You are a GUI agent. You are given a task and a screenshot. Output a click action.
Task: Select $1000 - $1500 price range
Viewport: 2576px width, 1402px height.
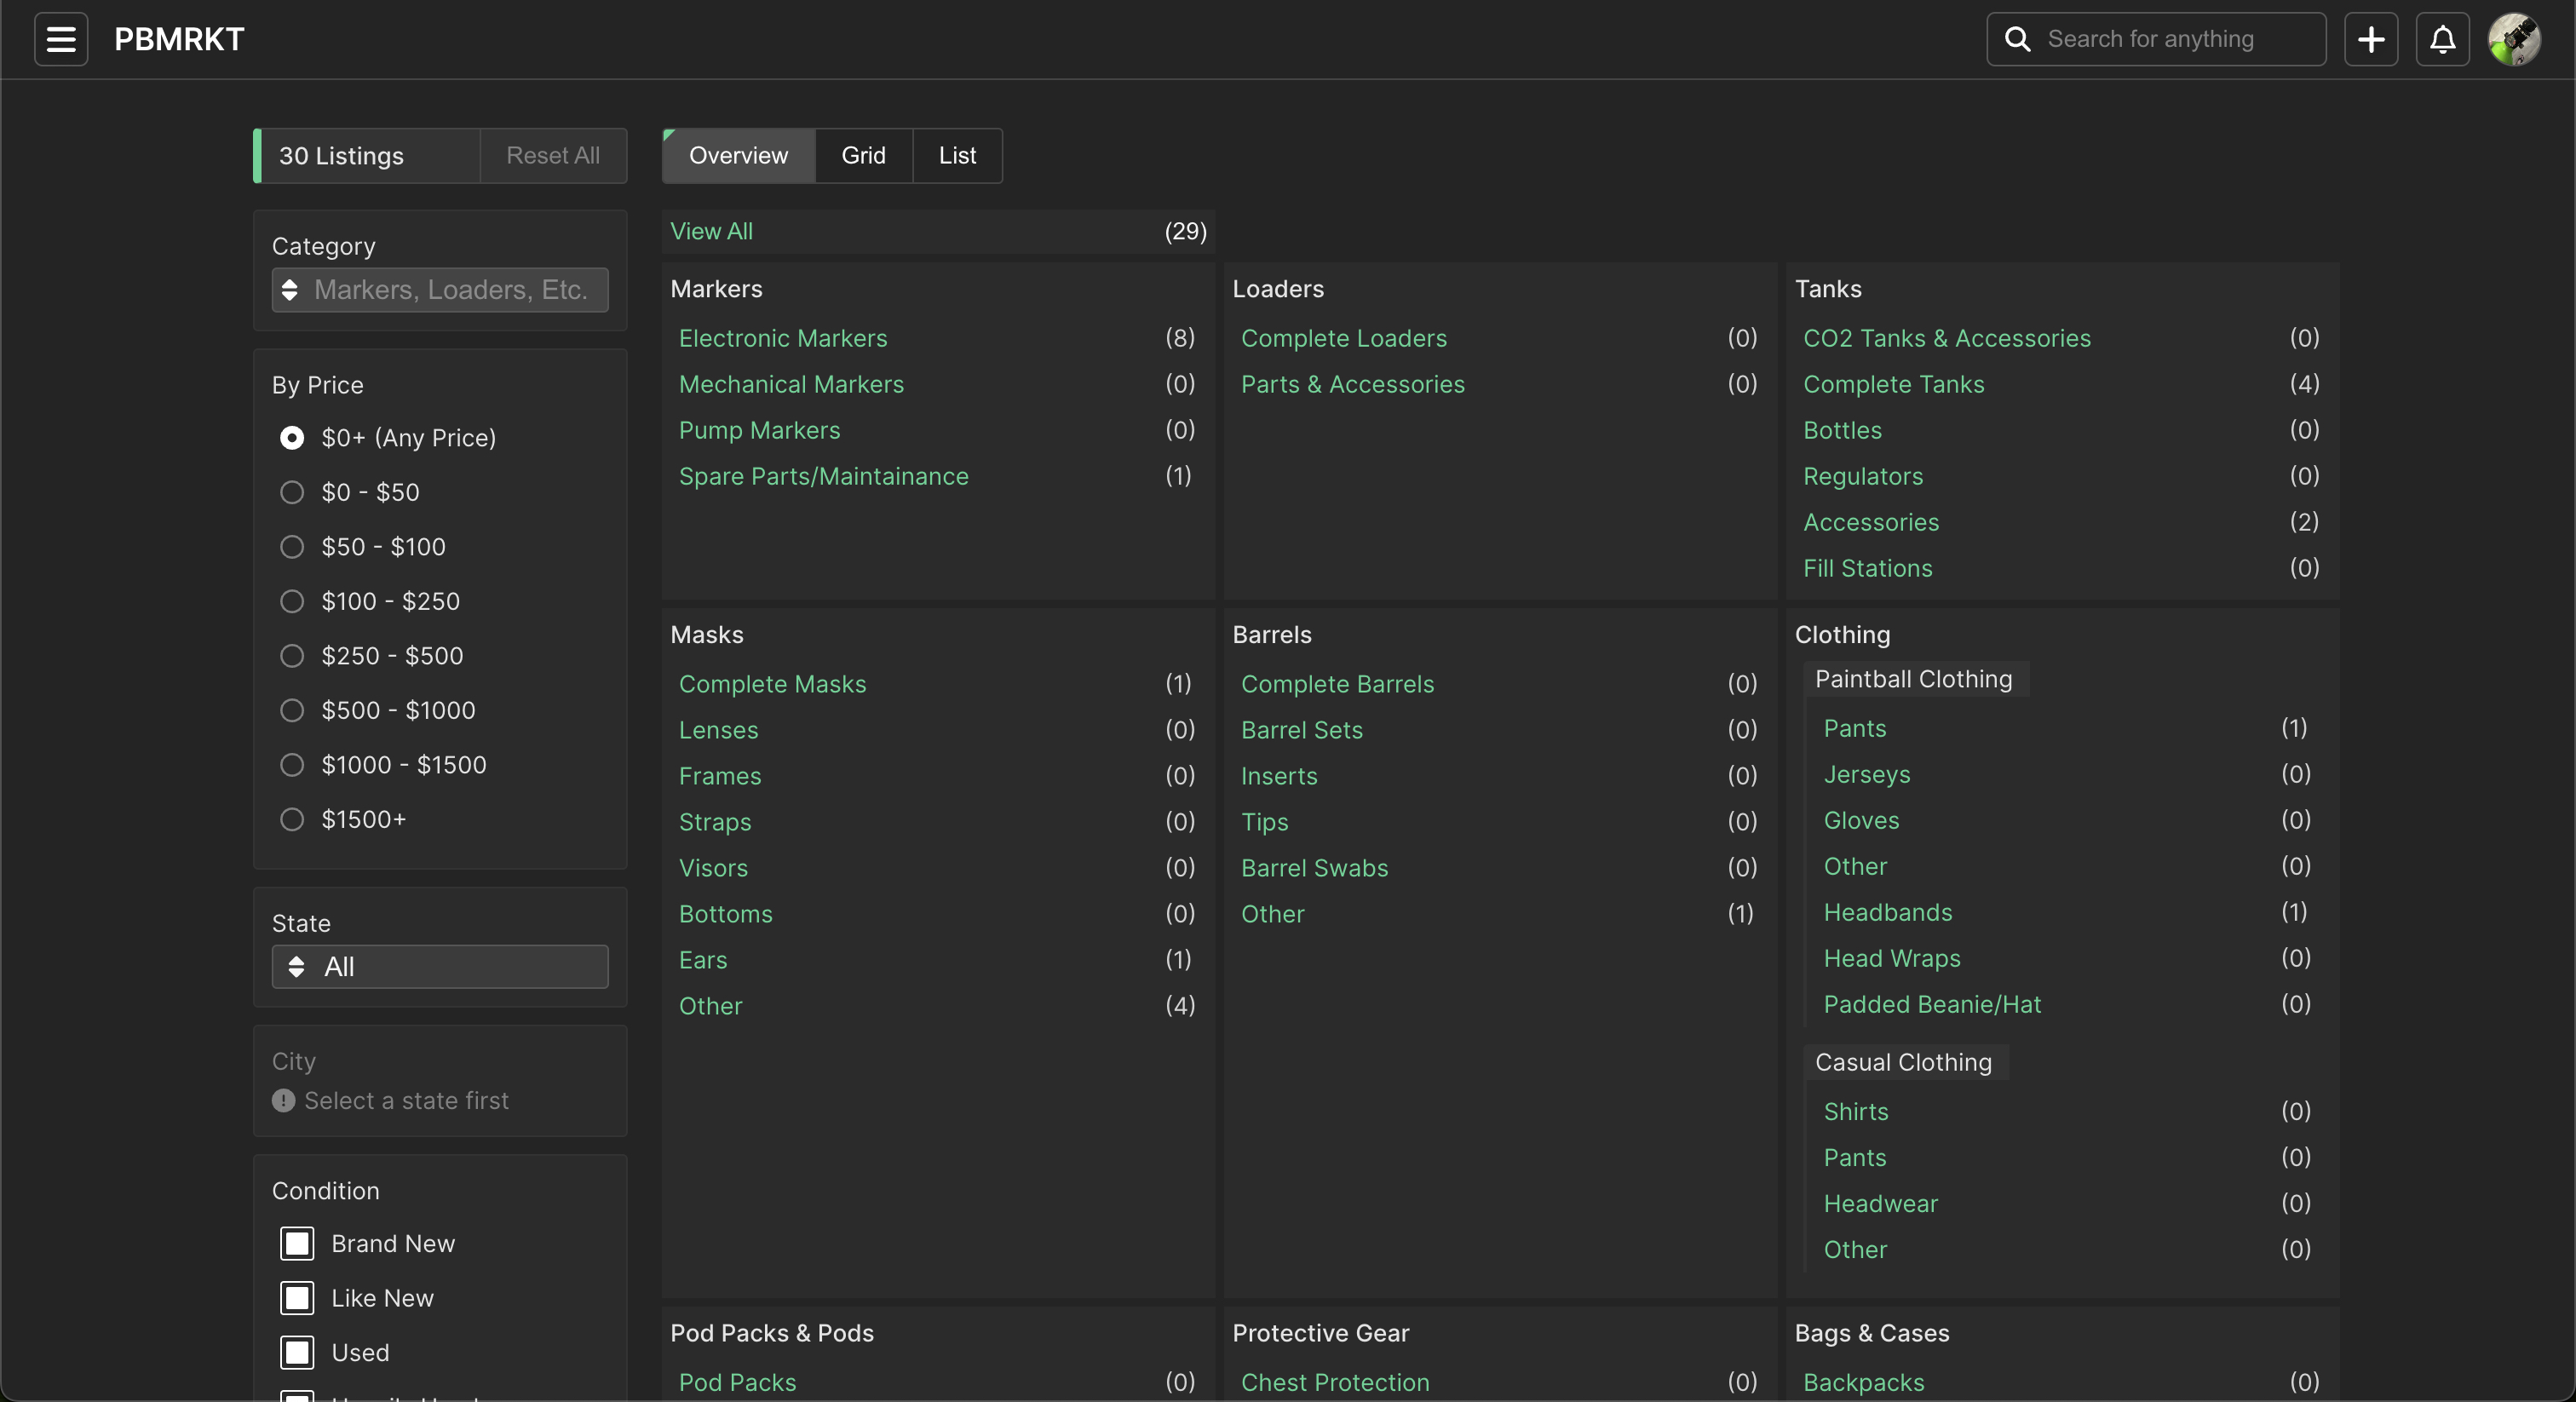(292, 764)
